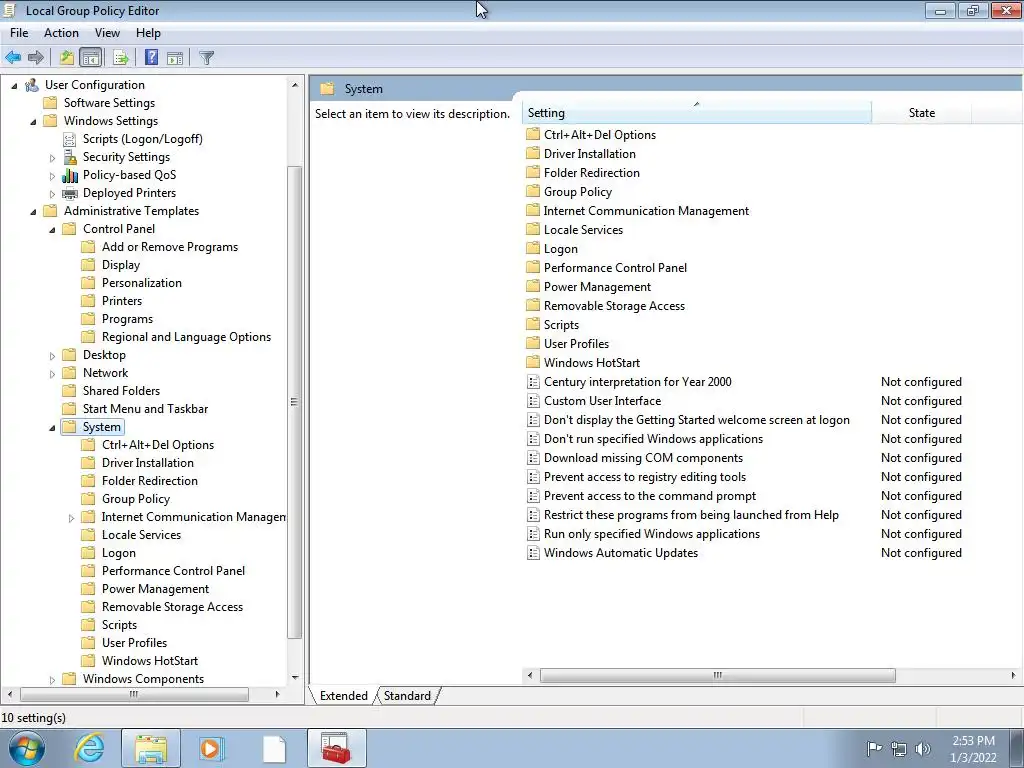Select Shared Folders in the tree
The width and height of the screenshot is (1024, 768).
coord(121,391)
